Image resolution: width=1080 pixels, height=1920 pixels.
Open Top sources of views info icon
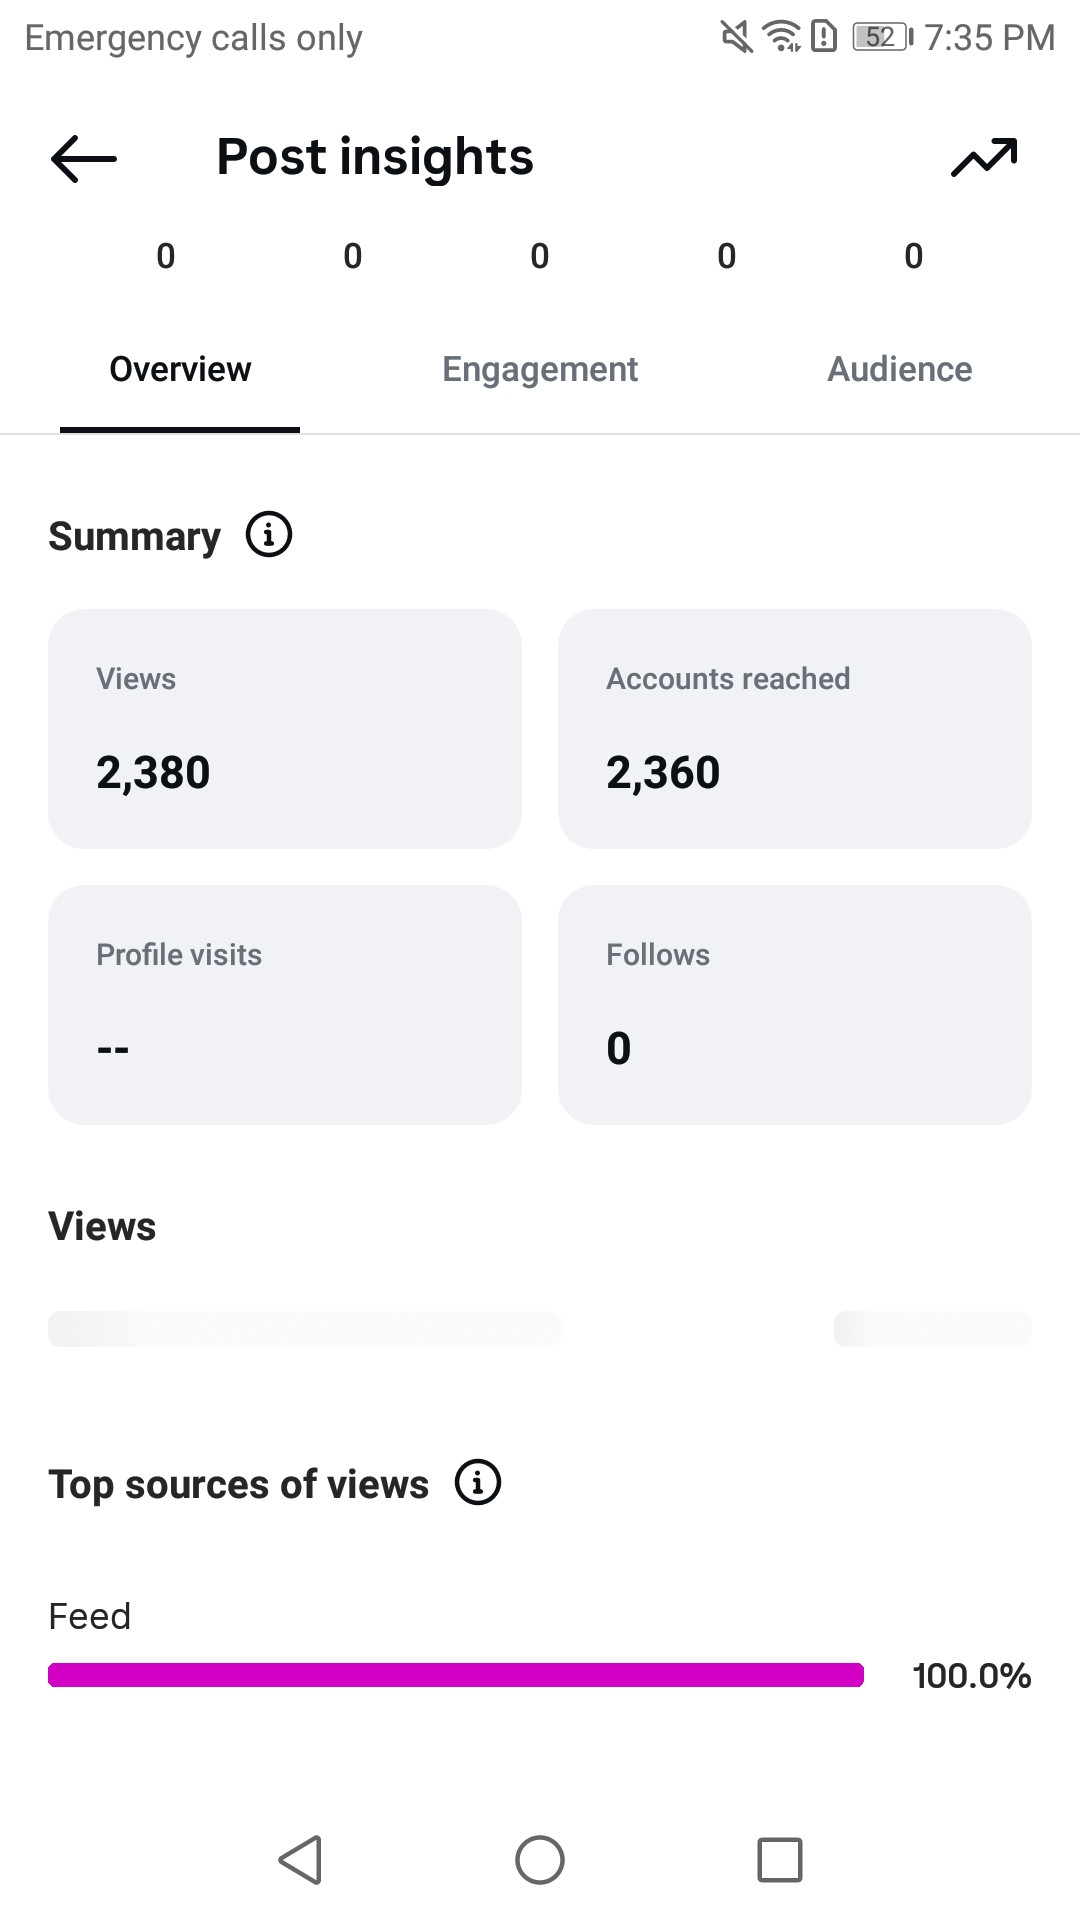point(478,1483)
